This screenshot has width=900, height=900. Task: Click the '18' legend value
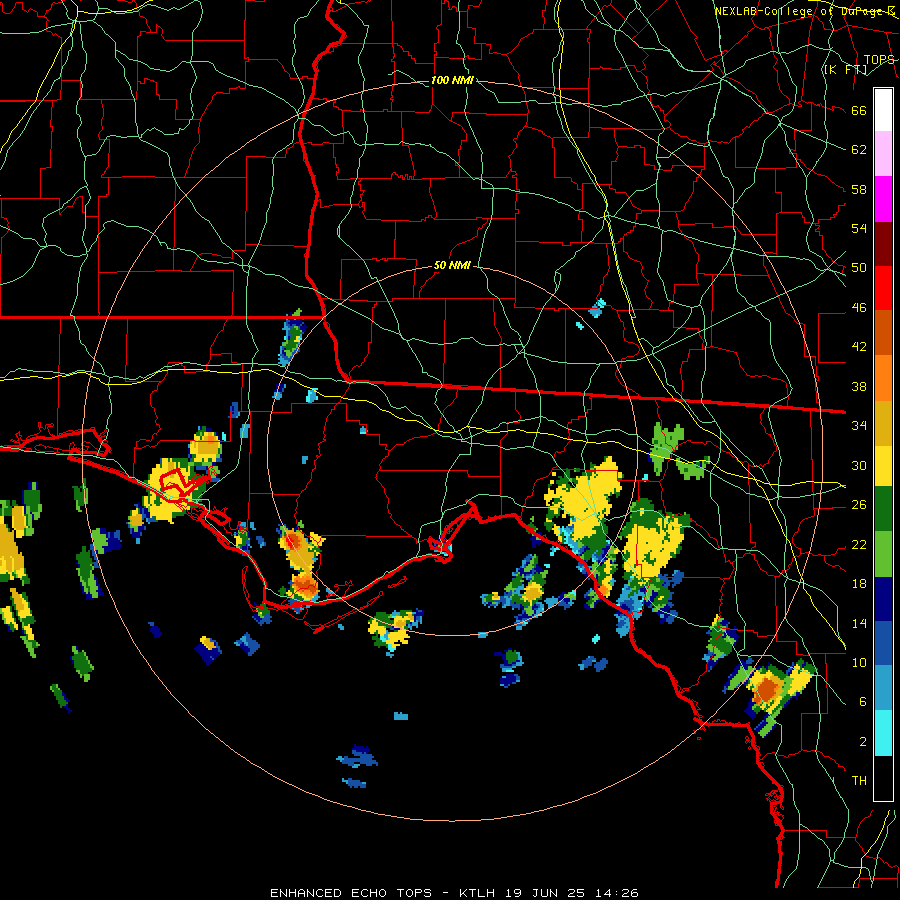coord(859,584)
